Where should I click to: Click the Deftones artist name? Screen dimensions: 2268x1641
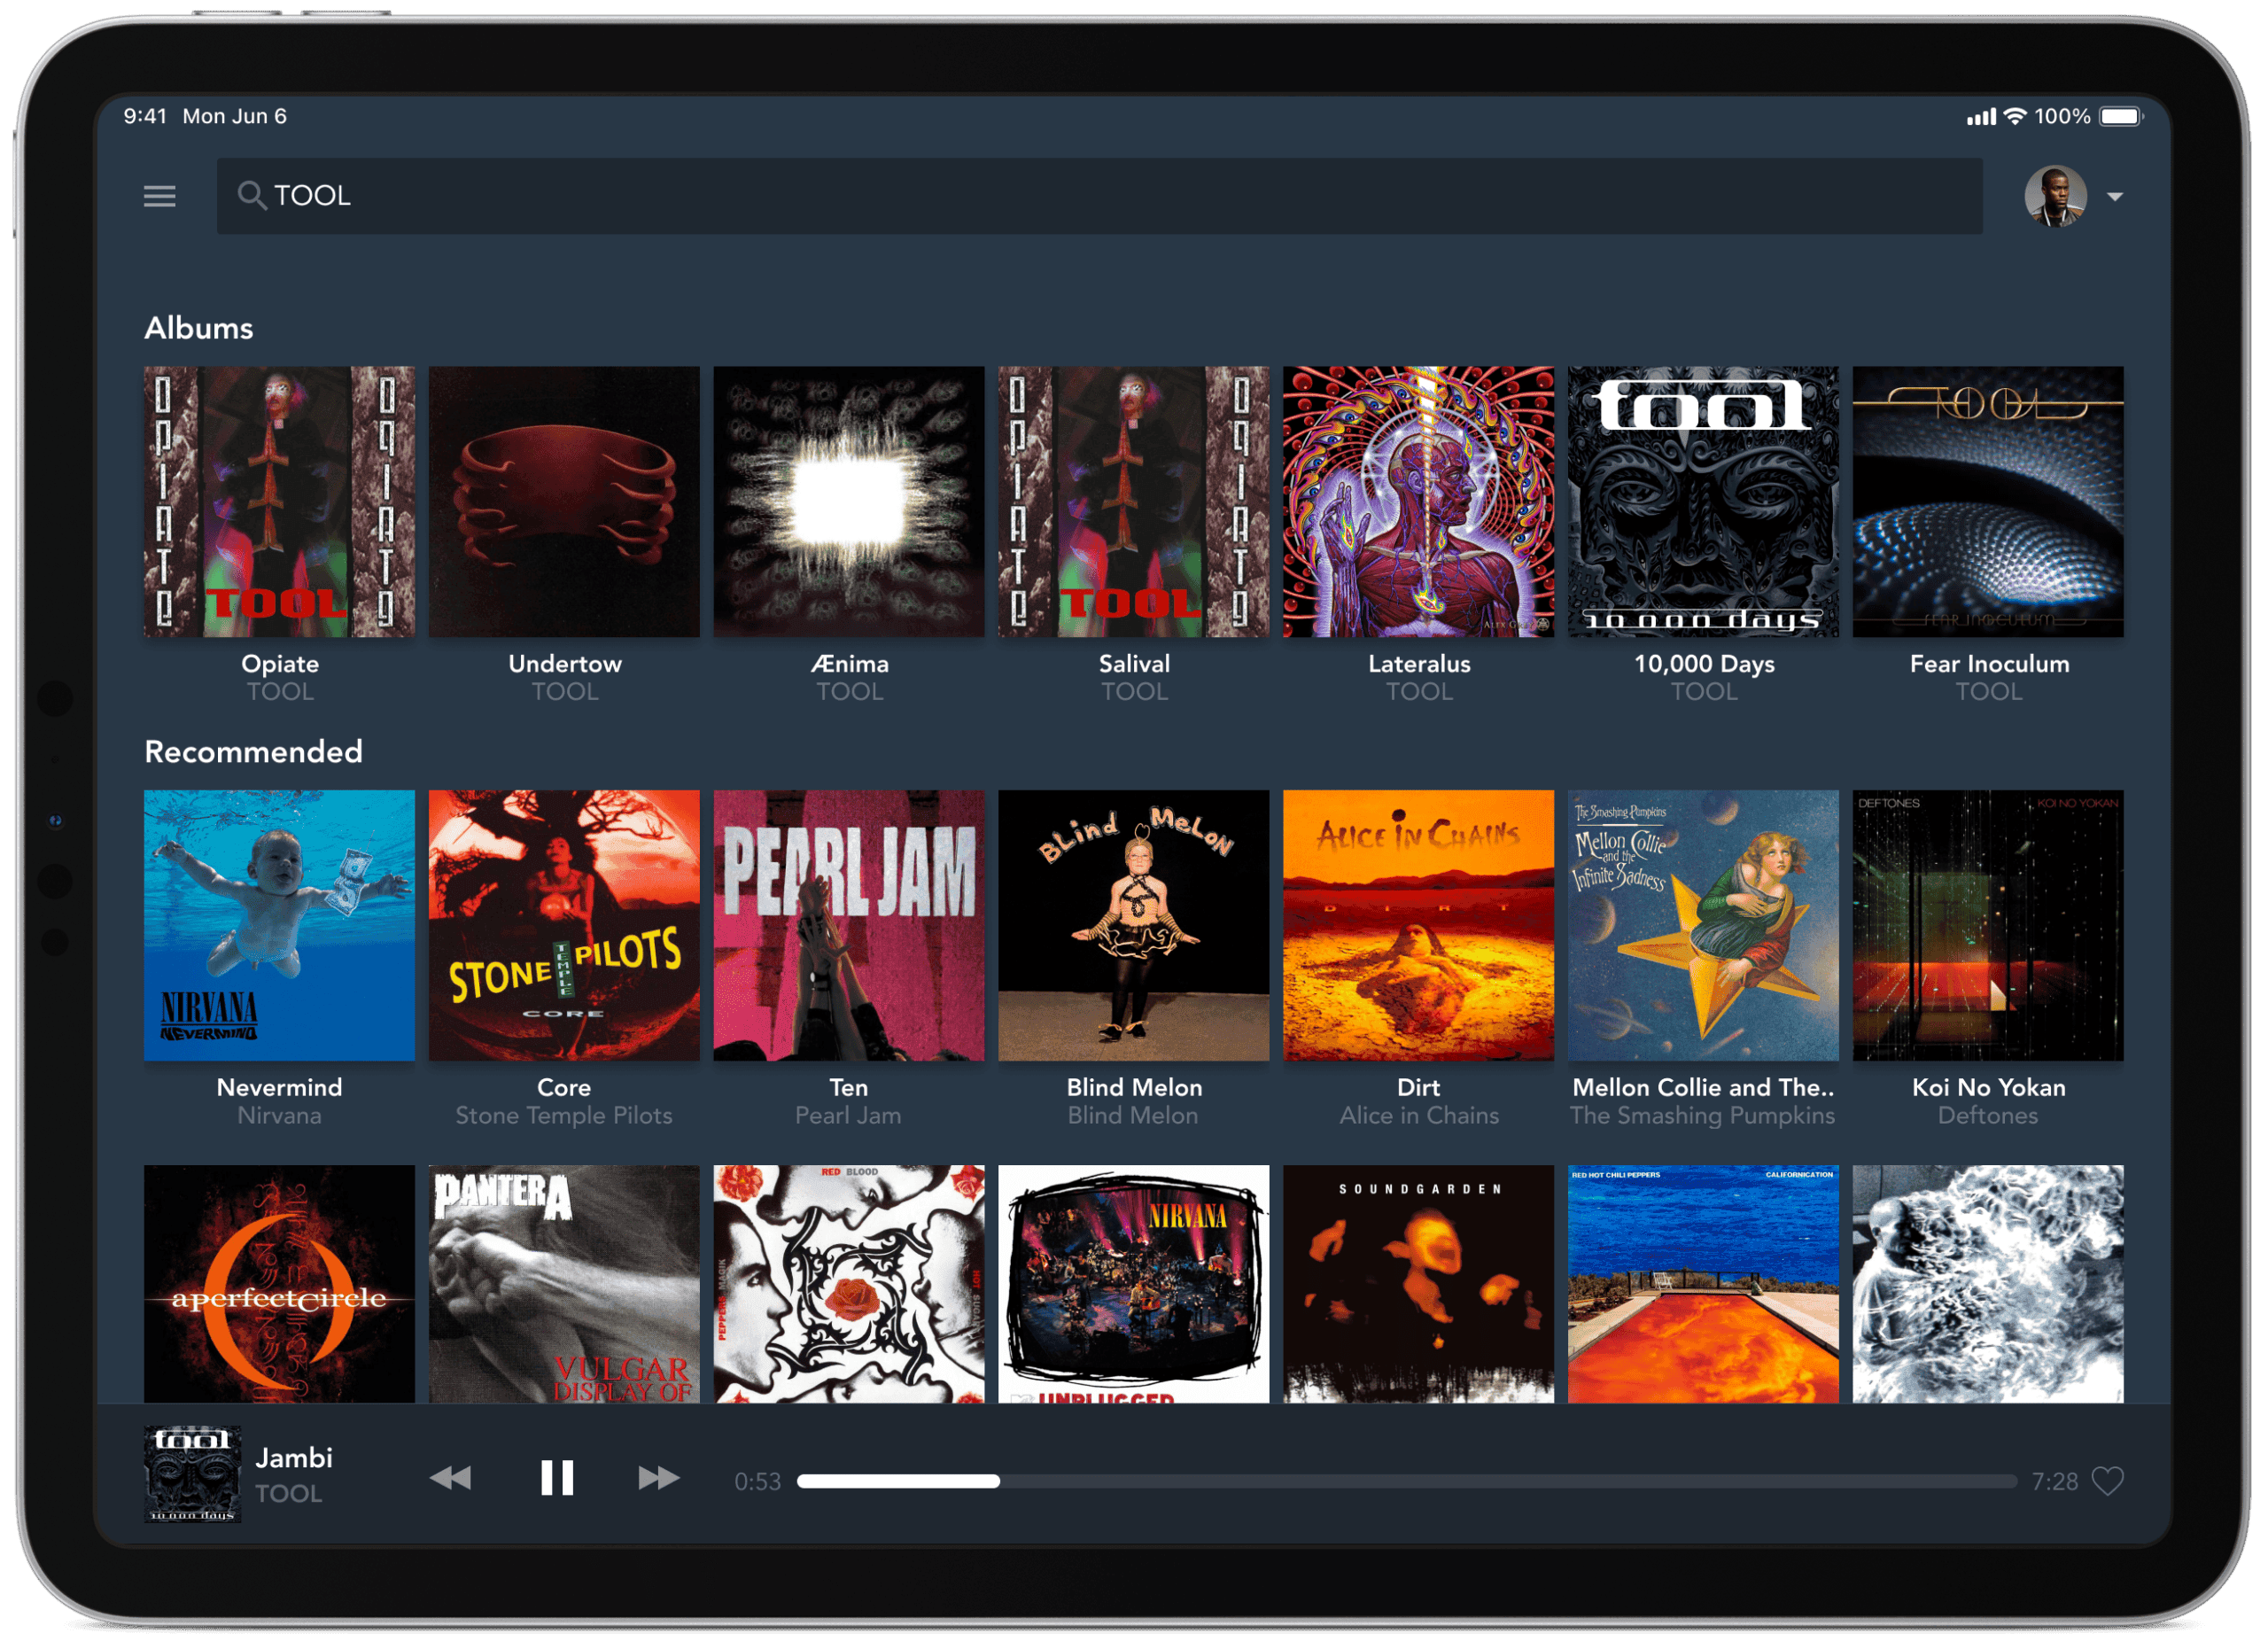1989,1116
